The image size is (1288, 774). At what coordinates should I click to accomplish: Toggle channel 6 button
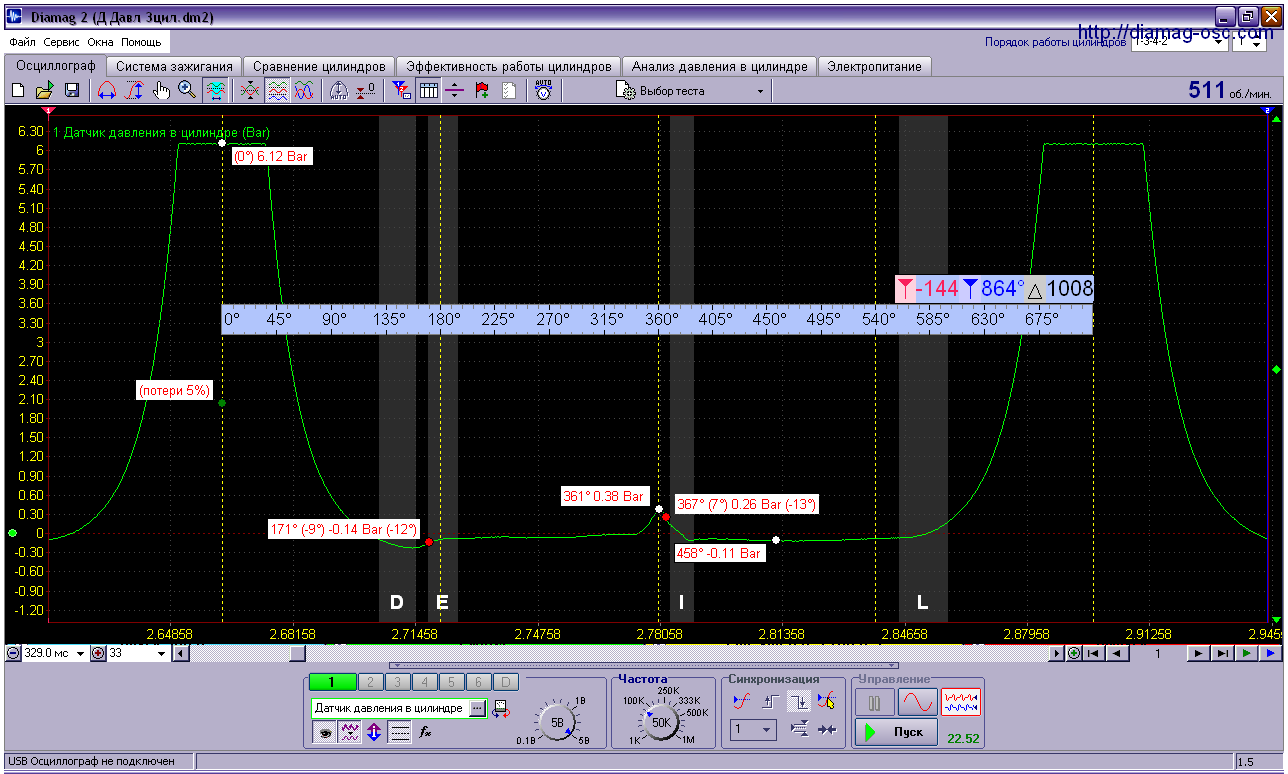(x=478, y=682)
